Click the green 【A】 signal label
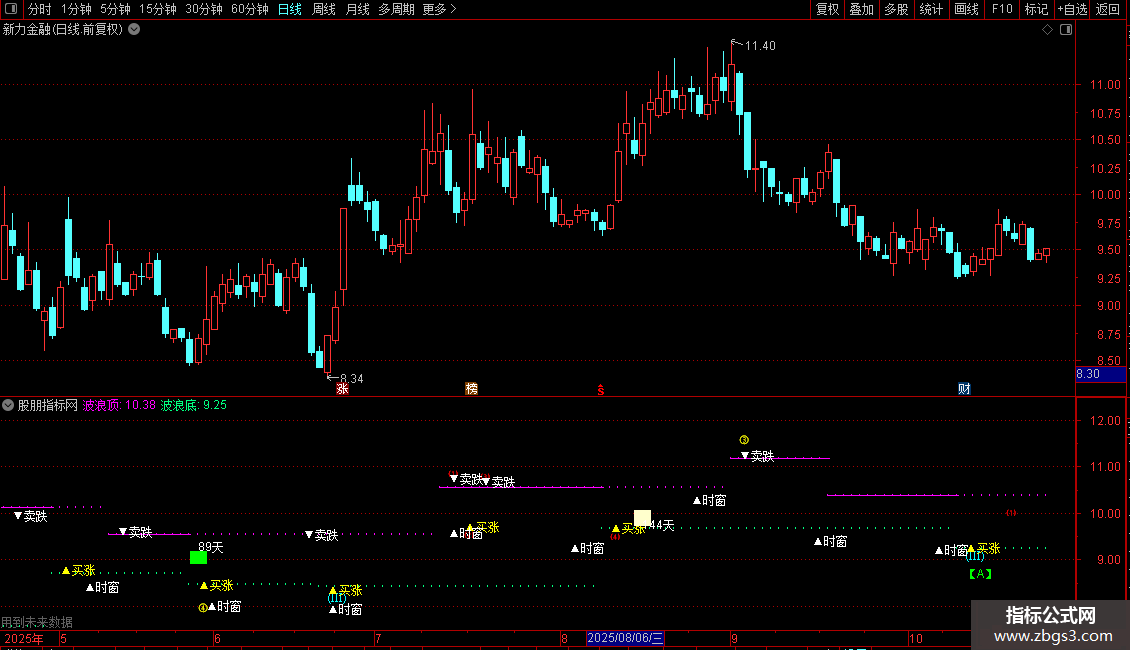The height and width of the screenshot is (650, 1130). (980, 574)
